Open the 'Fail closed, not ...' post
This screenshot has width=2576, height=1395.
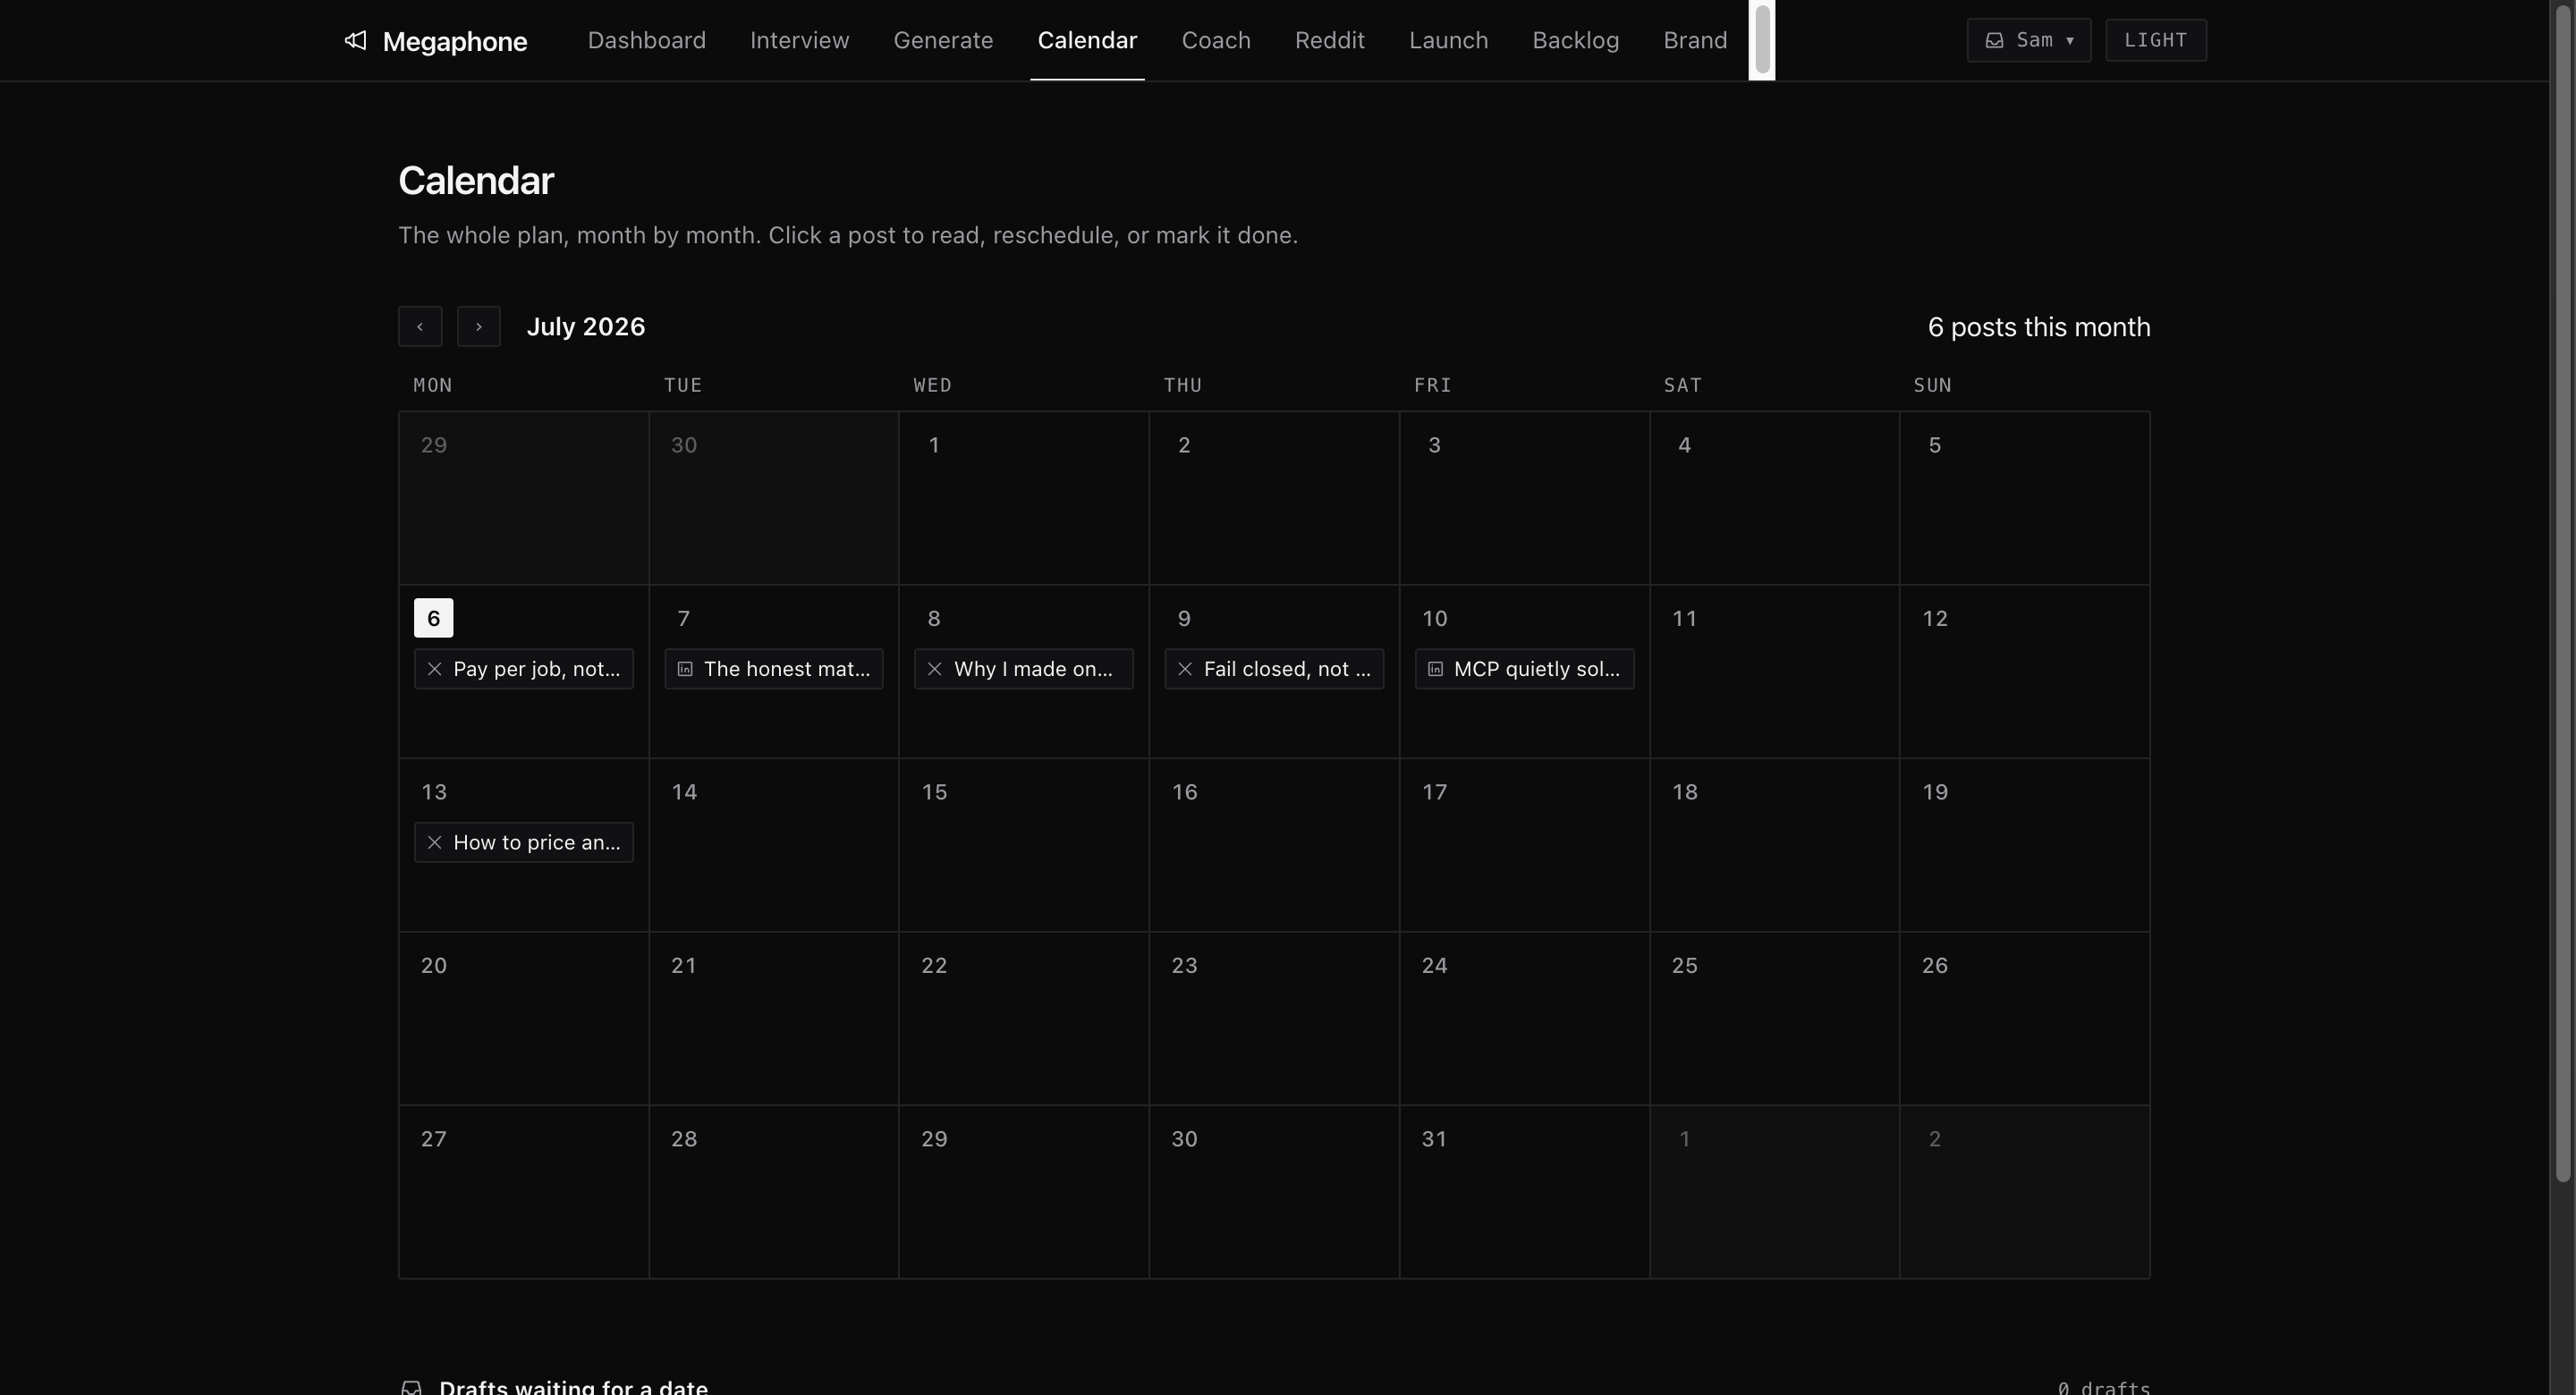1274,669
